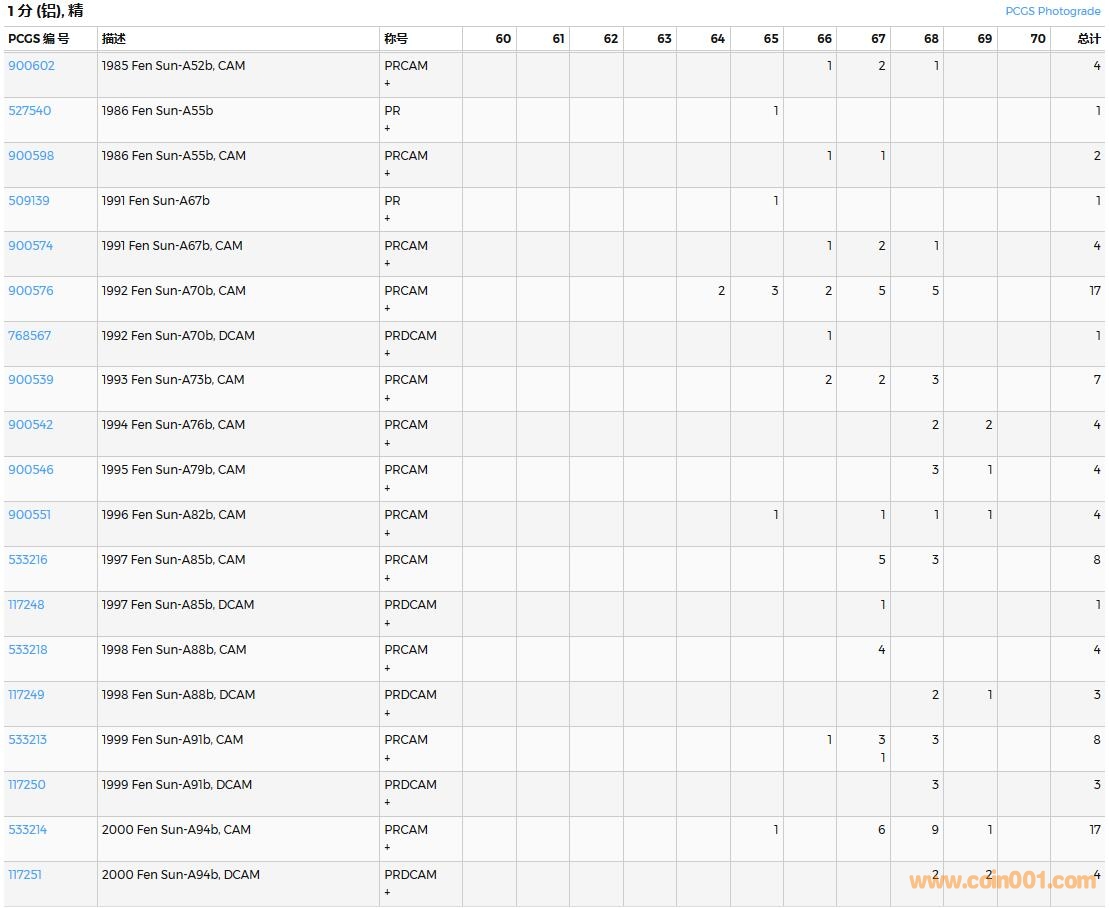The height and width of the screenshot is (908, 1109).
Task: Click the 描述 column header
Action: (x=113, y=39)
